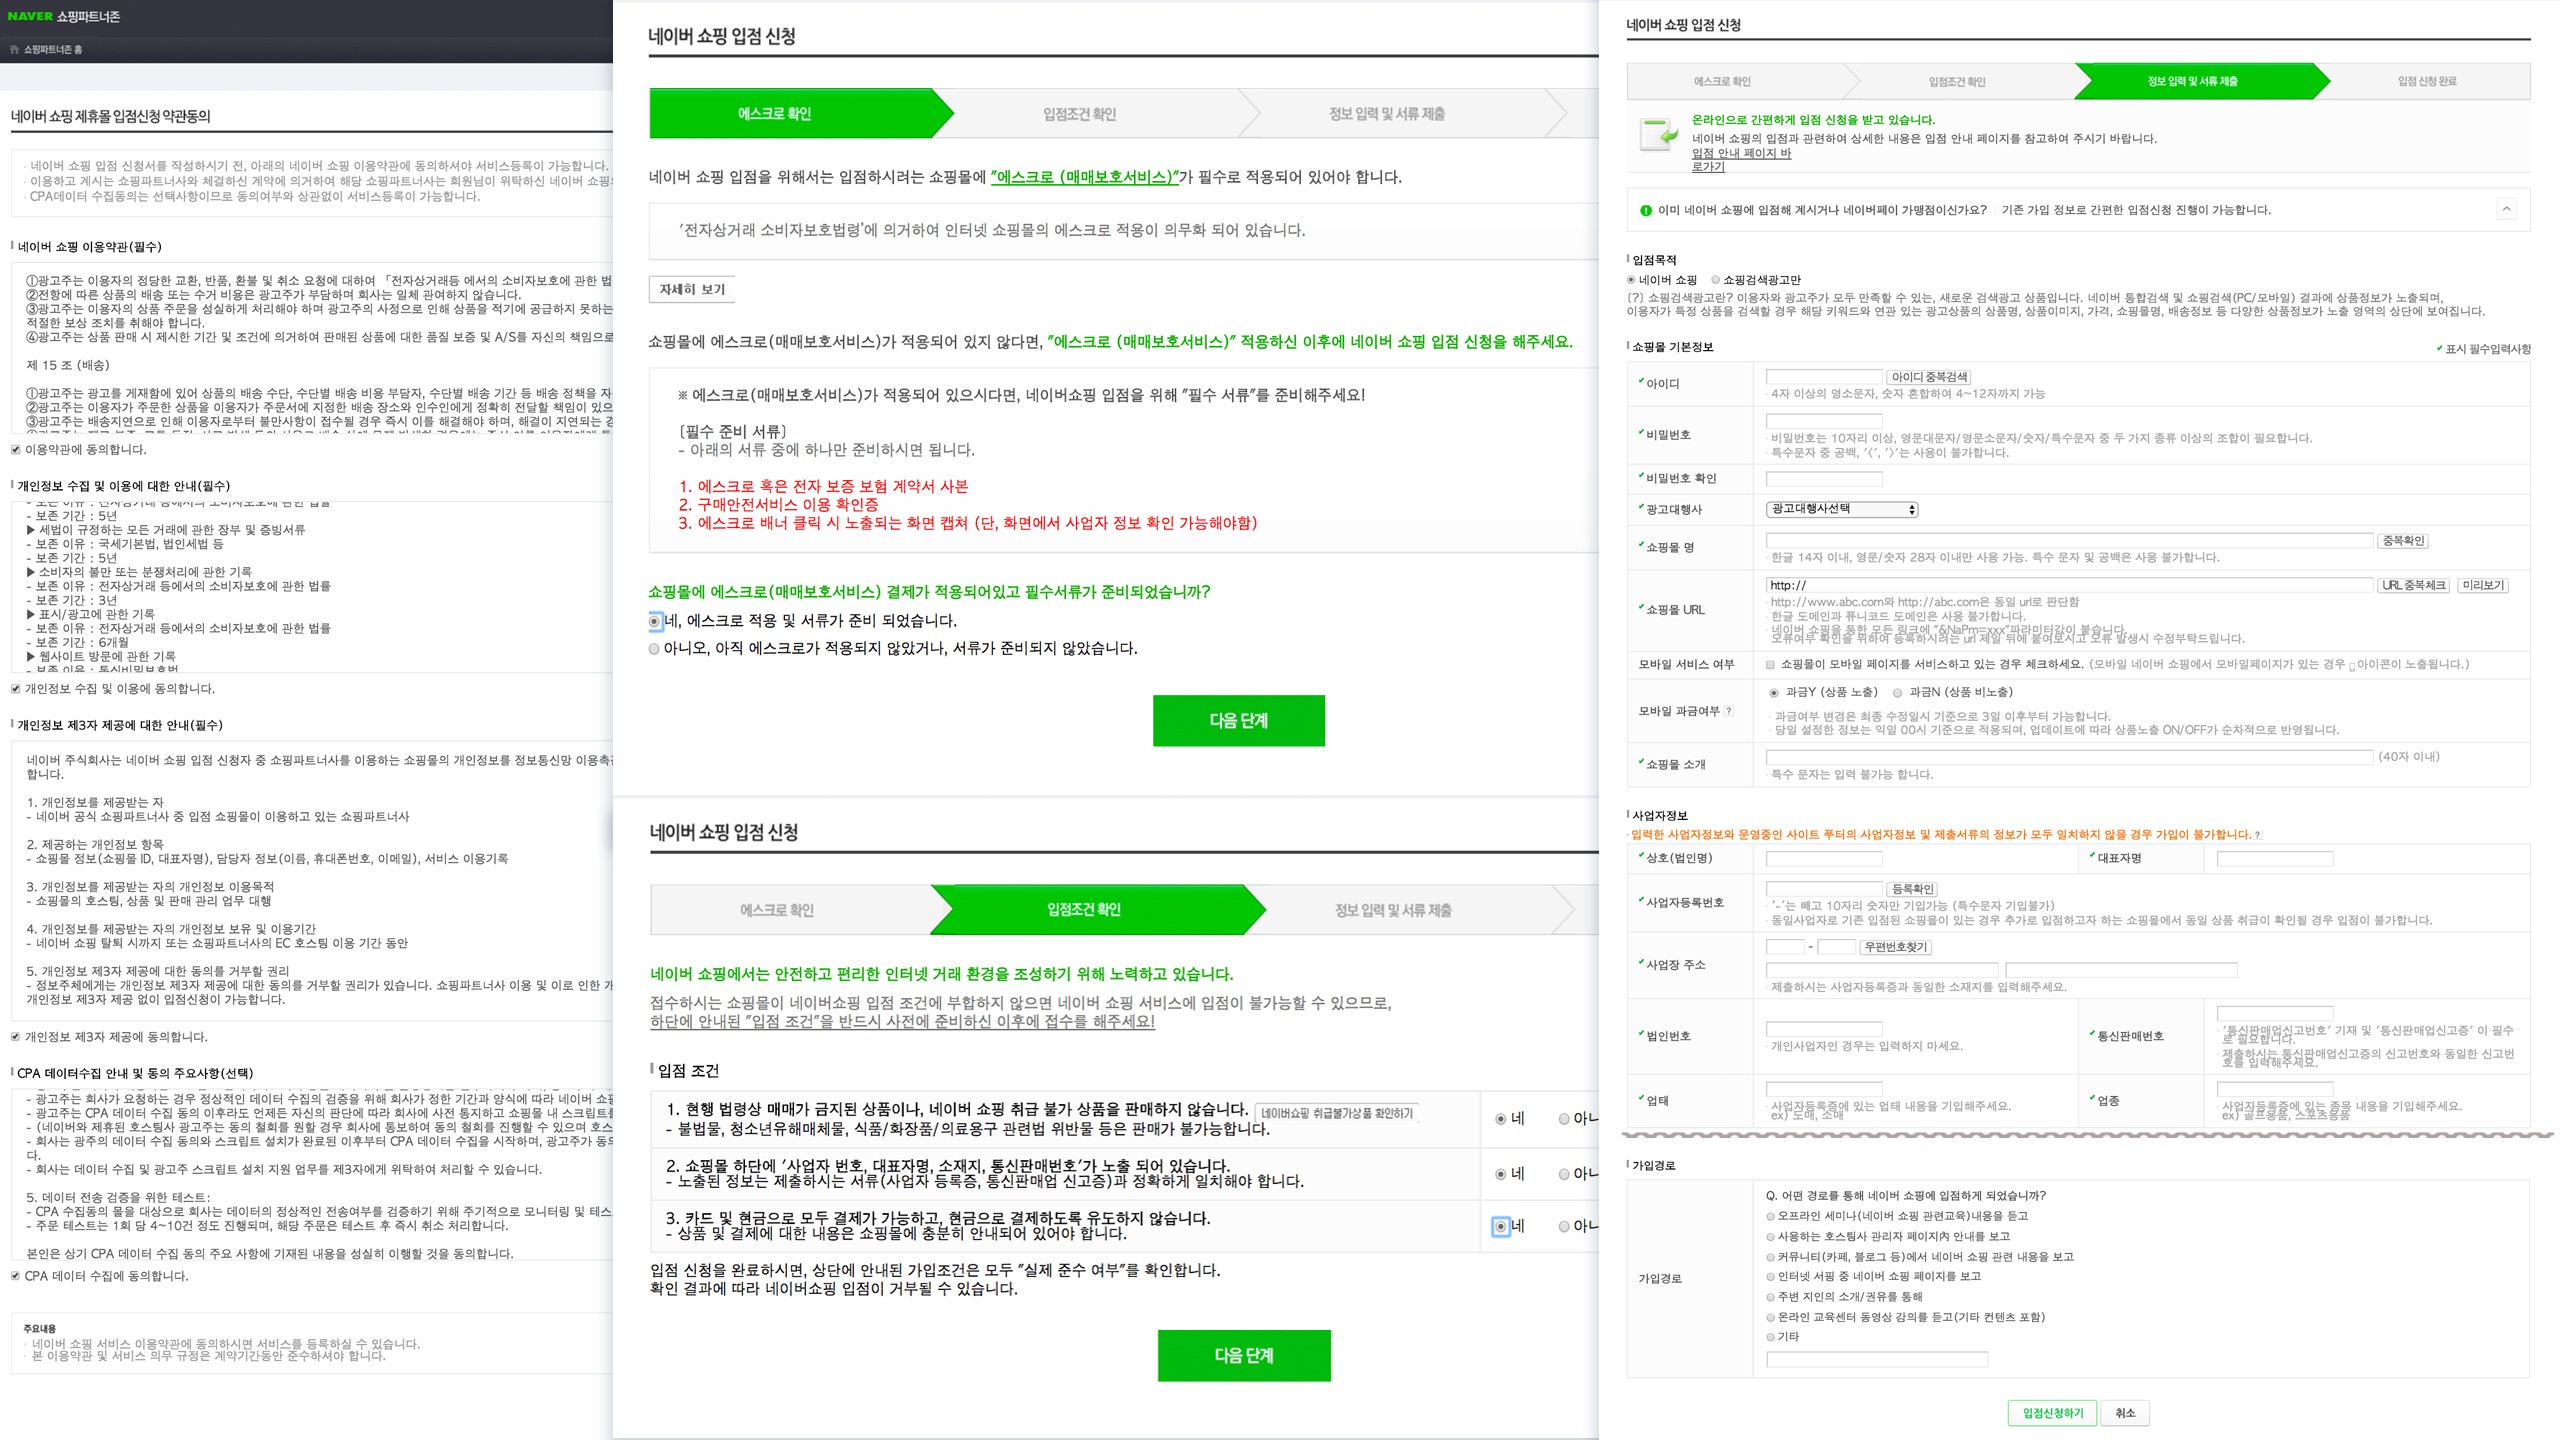Focus the 쇼핑몰 소개 input field
This screenshot has width=2560, height=1440.
(x=2069, y=757)
